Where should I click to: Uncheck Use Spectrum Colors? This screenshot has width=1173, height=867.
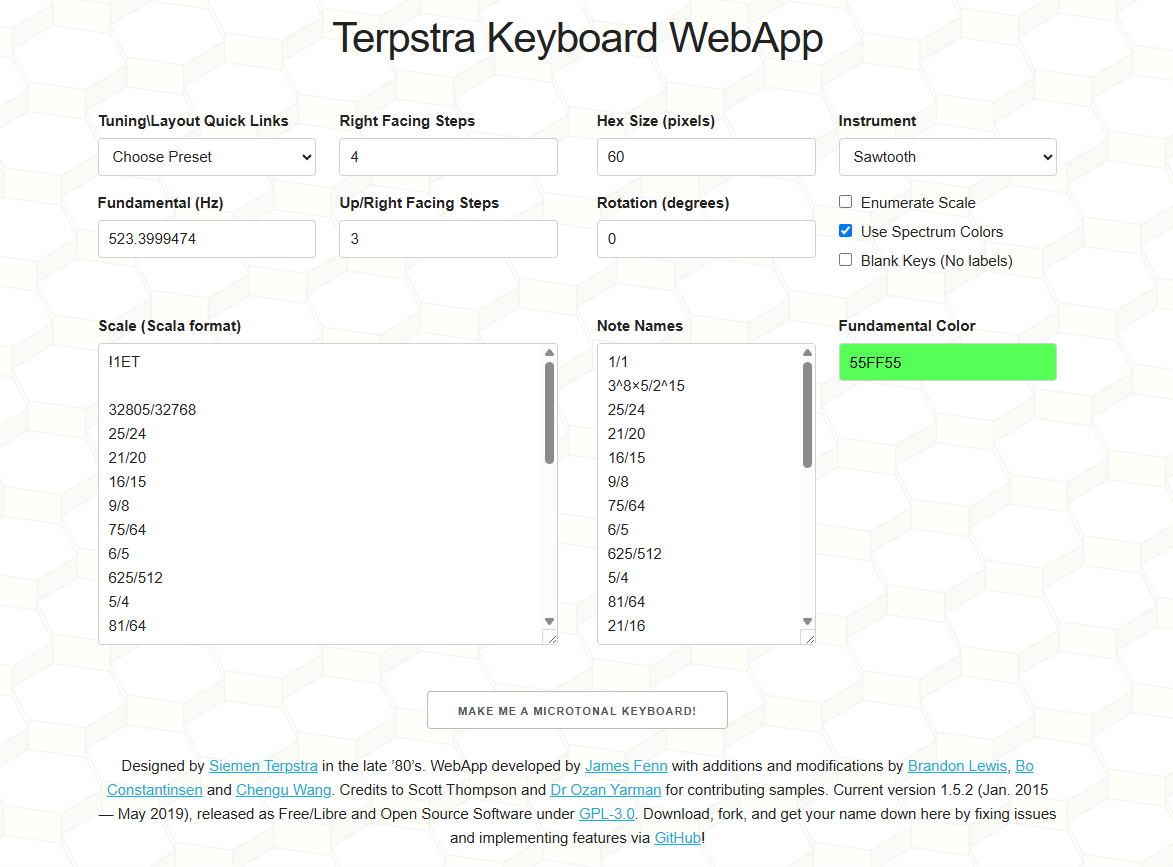pos(845,231)
